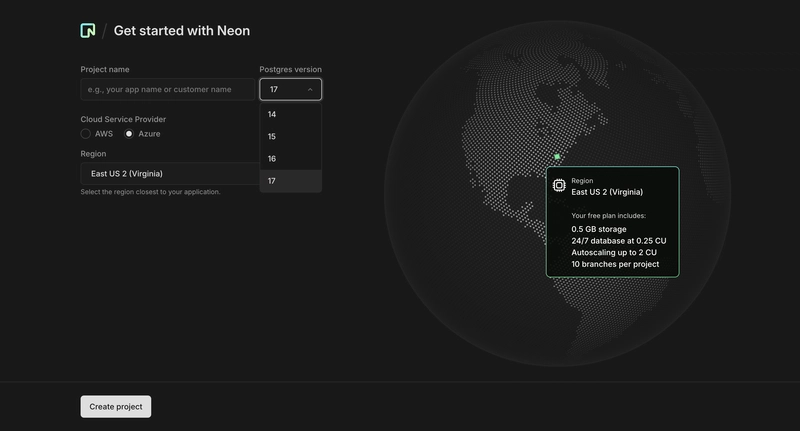Image resolution: width=800 pixels, height=431 pixels.
Task: Click the Neon logo icon
Action: 88,31
